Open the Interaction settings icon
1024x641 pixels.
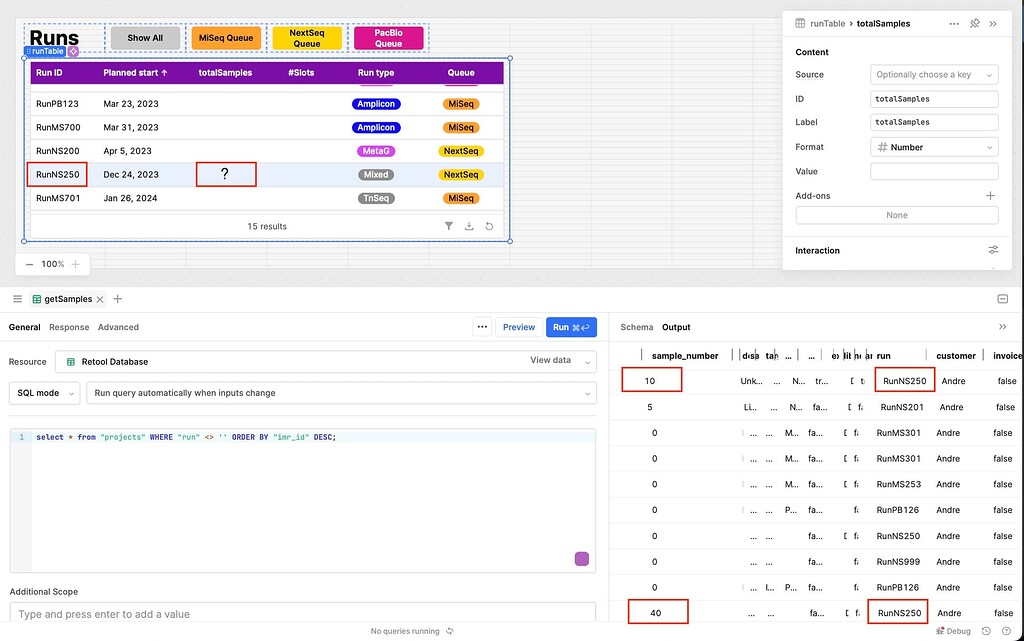pos(993,250)
